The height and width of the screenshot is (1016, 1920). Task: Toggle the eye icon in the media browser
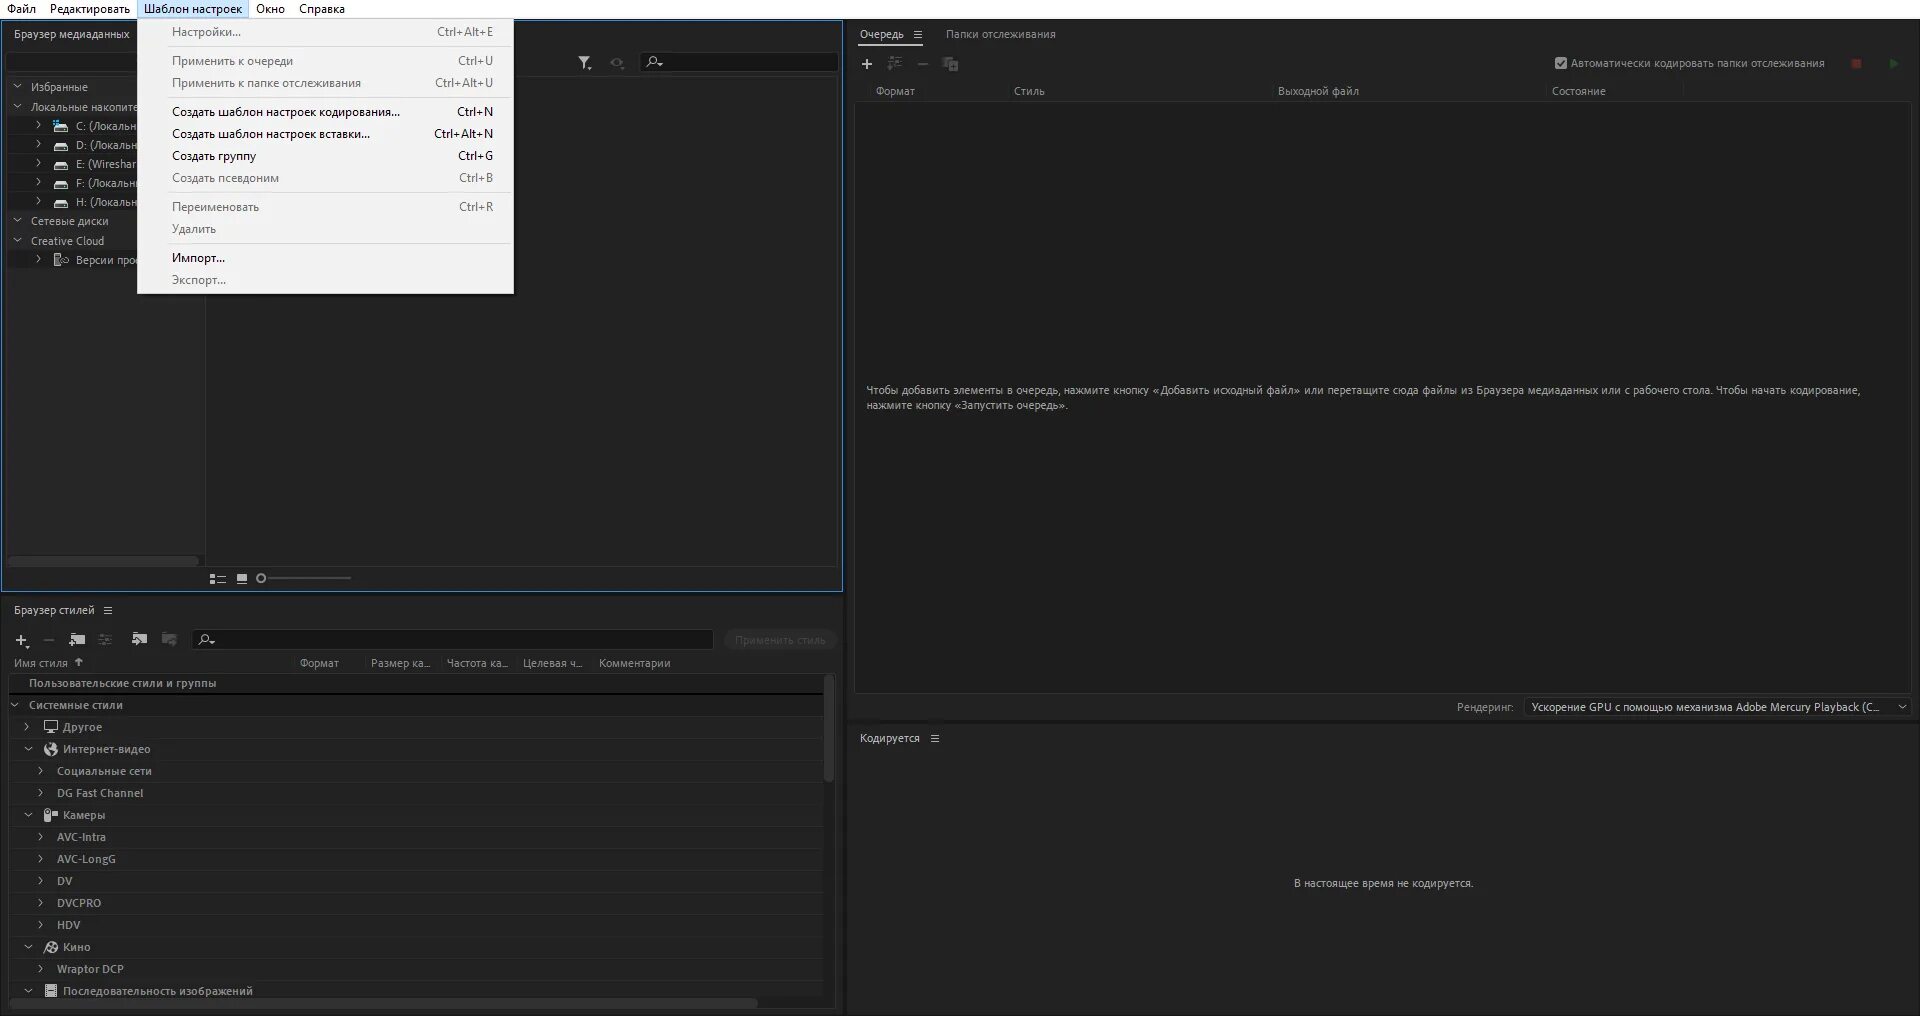pyautogui.click(x=617, y=63)
